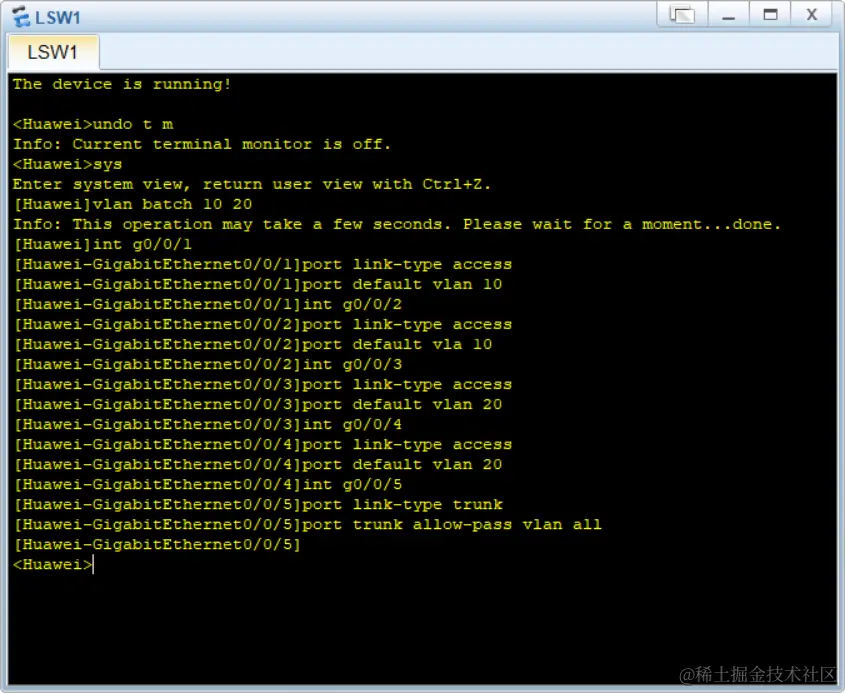Click 'The device is running!' line
This screenshot has width=845, height=693.
pyautogui.click(x=122, y=84)
